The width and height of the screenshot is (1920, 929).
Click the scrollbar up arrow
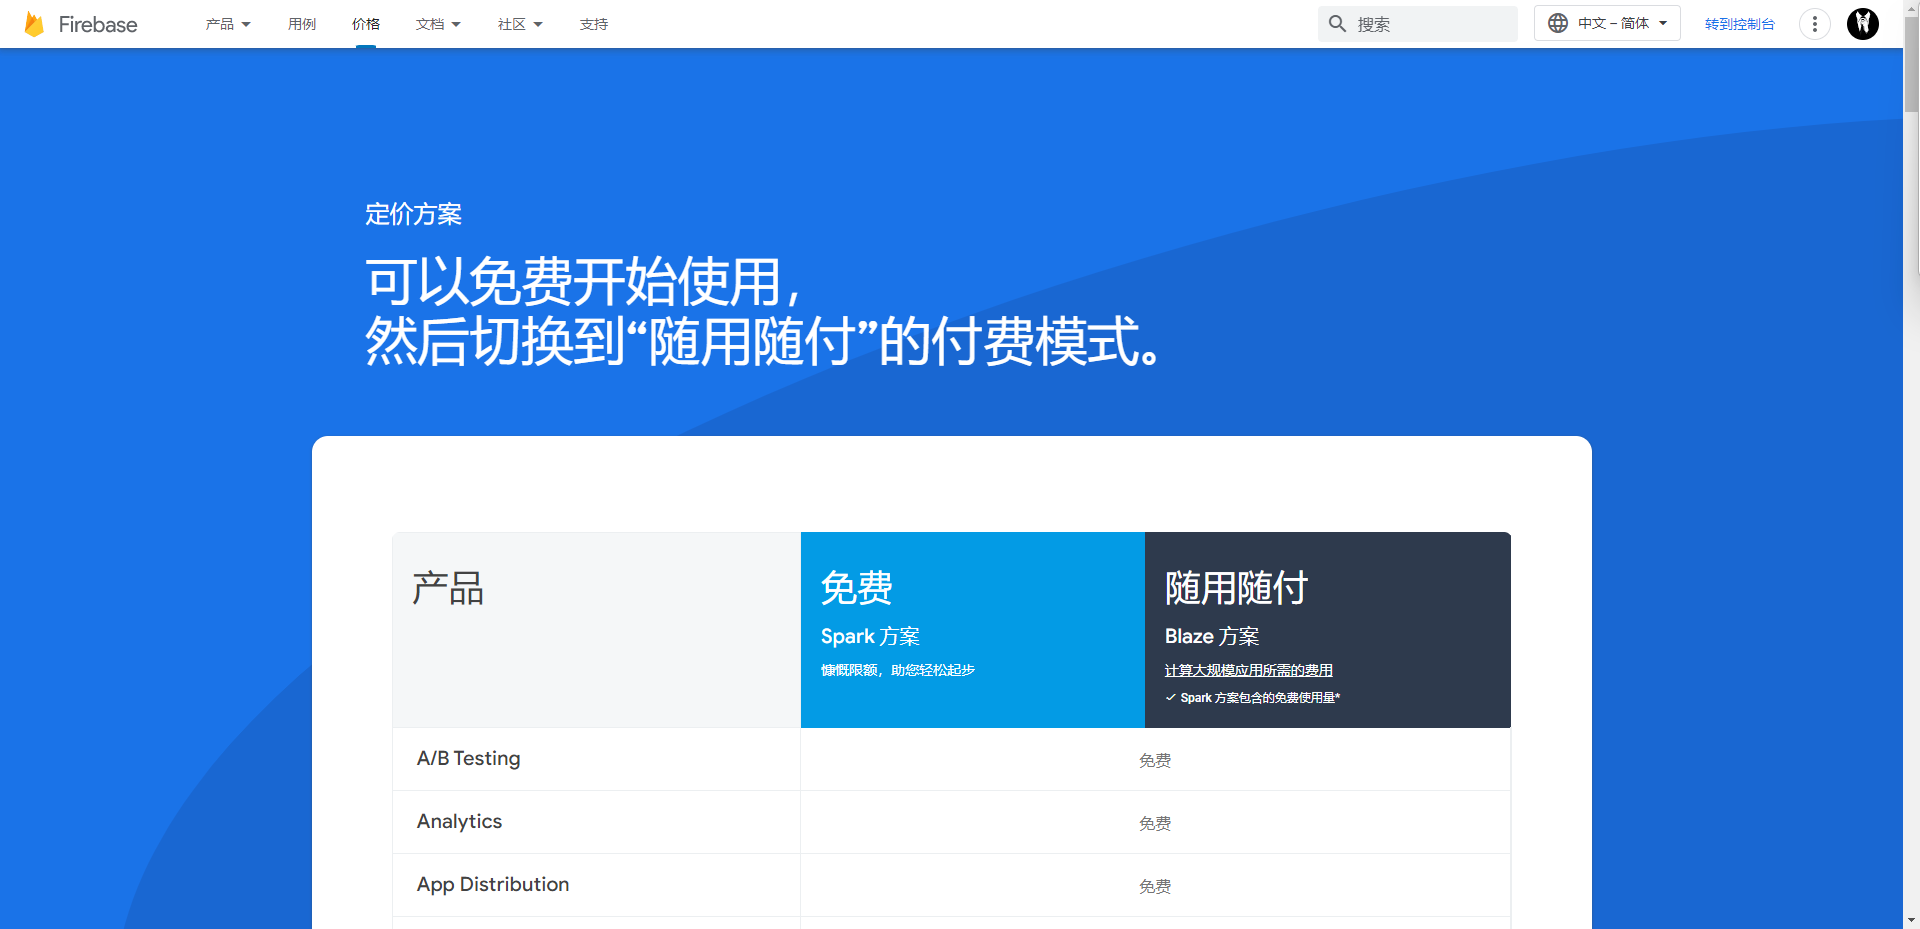(x=1911, y=7)
